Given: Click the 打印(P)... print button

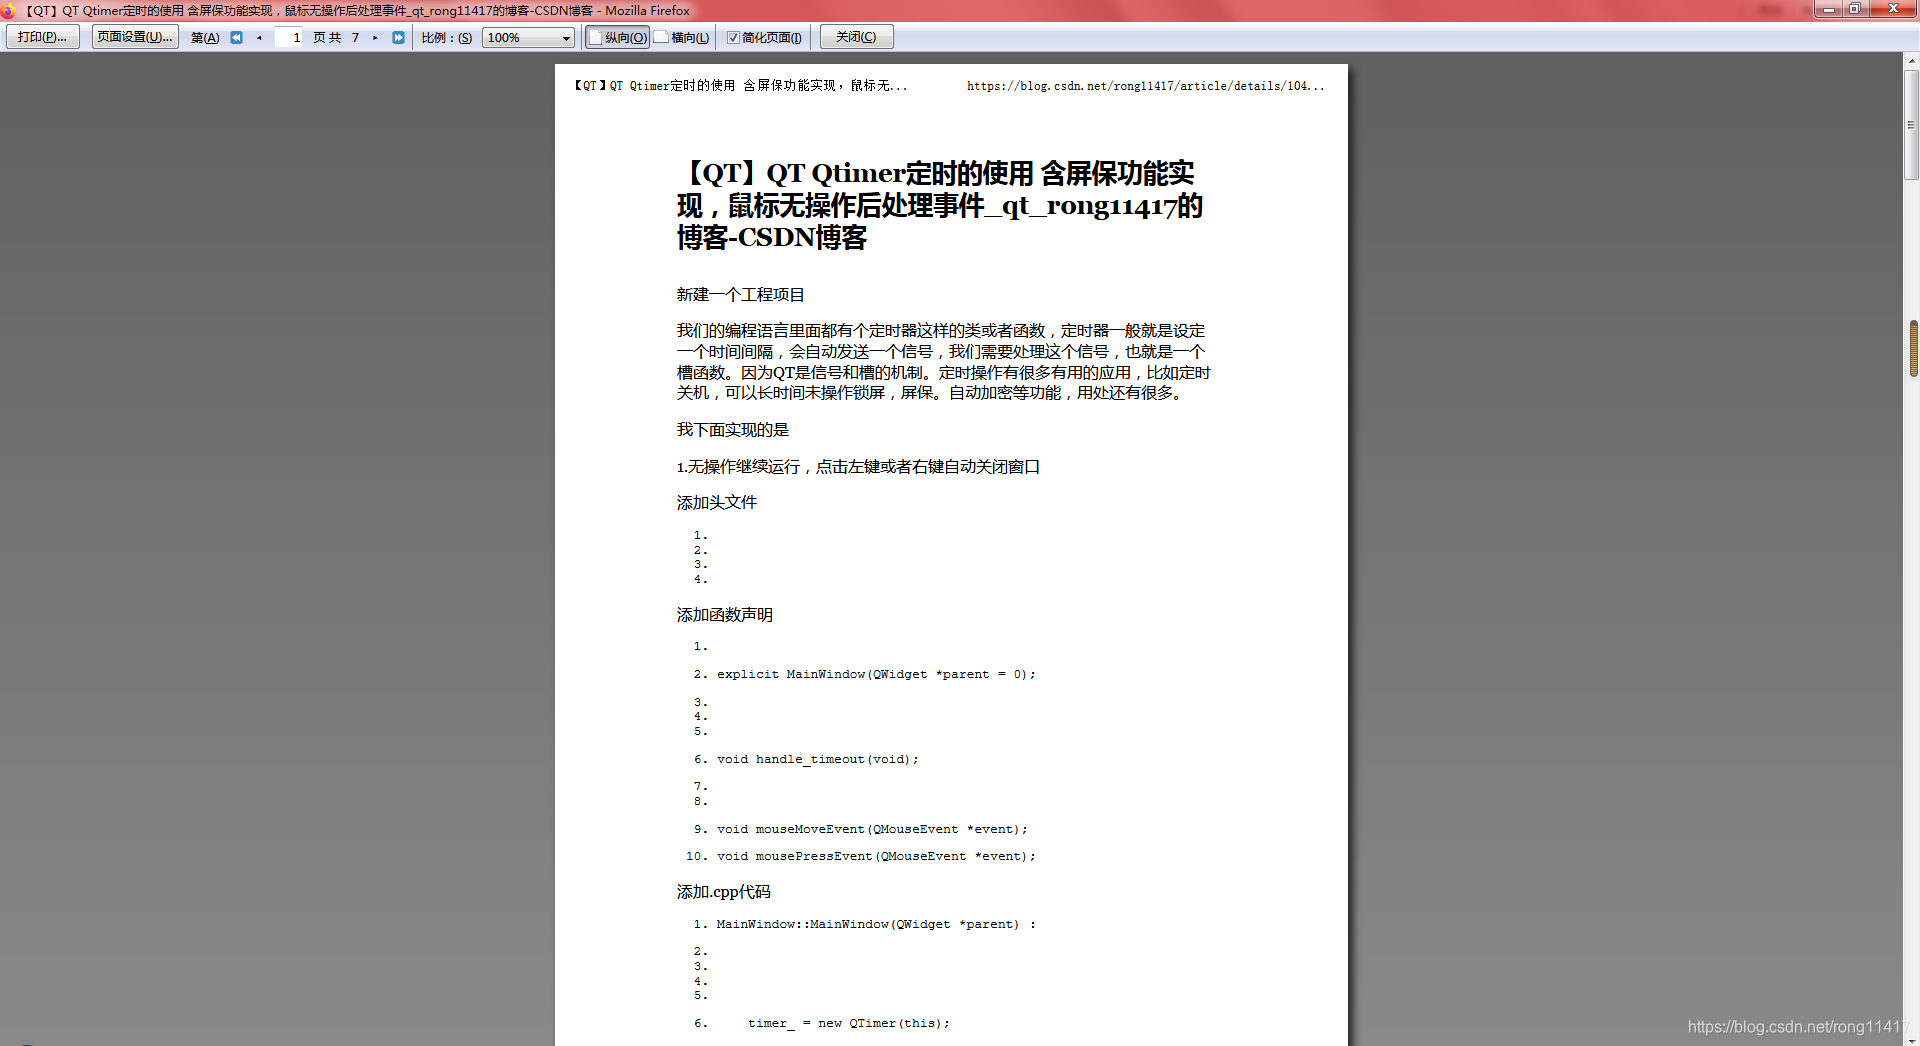Looking at the screenshot, I should click(43, 37).
